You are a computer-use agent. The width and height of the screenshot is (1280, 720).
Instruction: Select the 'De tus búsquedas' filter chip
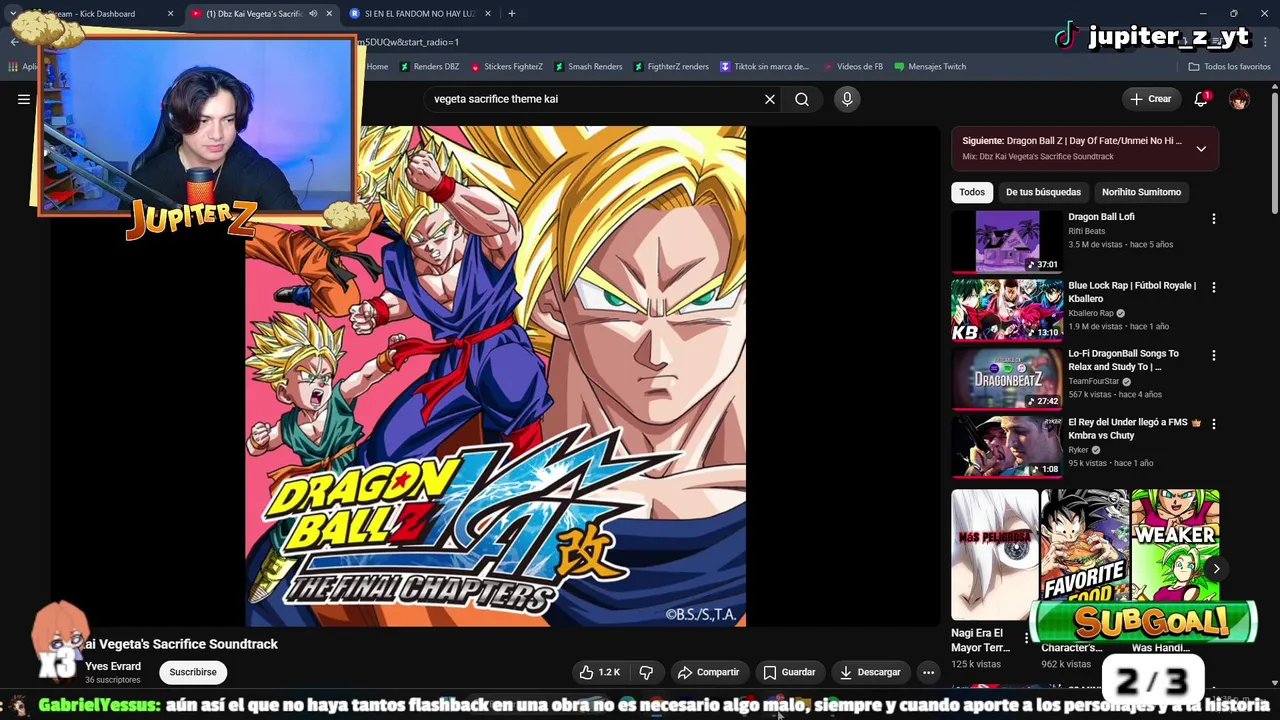coord(1043,192)
